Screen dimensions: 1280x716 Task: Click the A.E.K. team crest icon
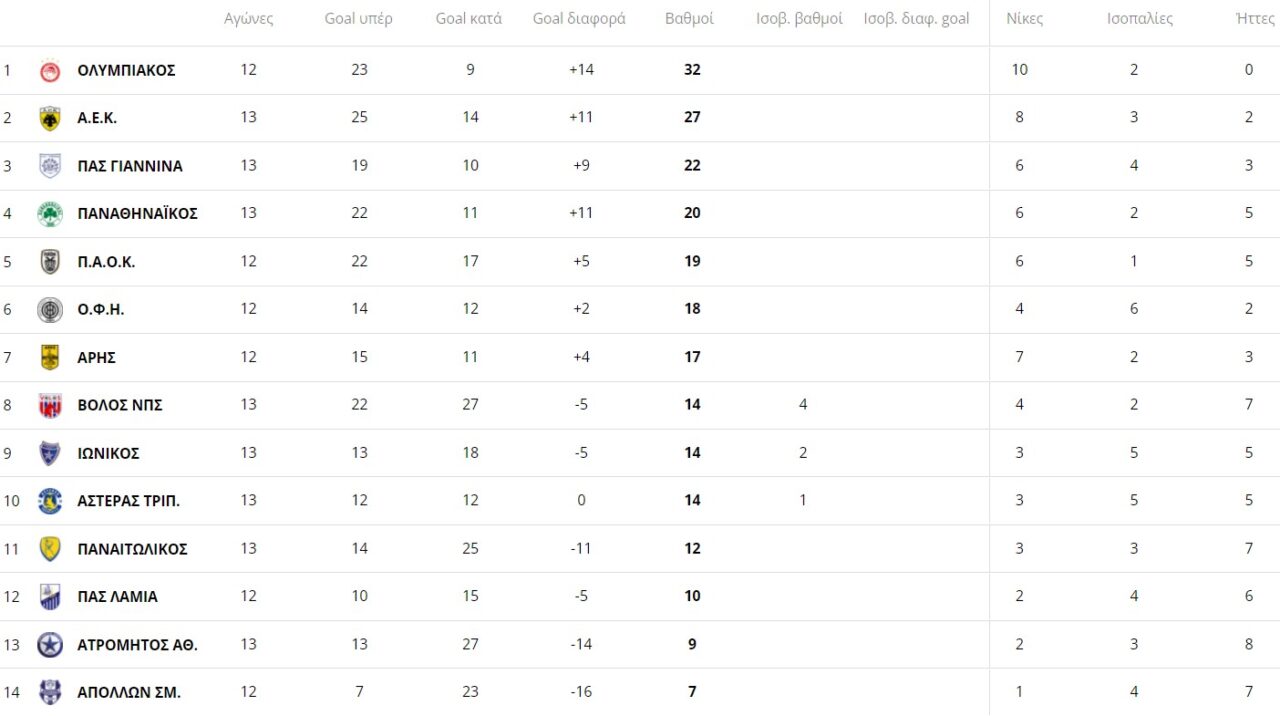coord(50,118)
